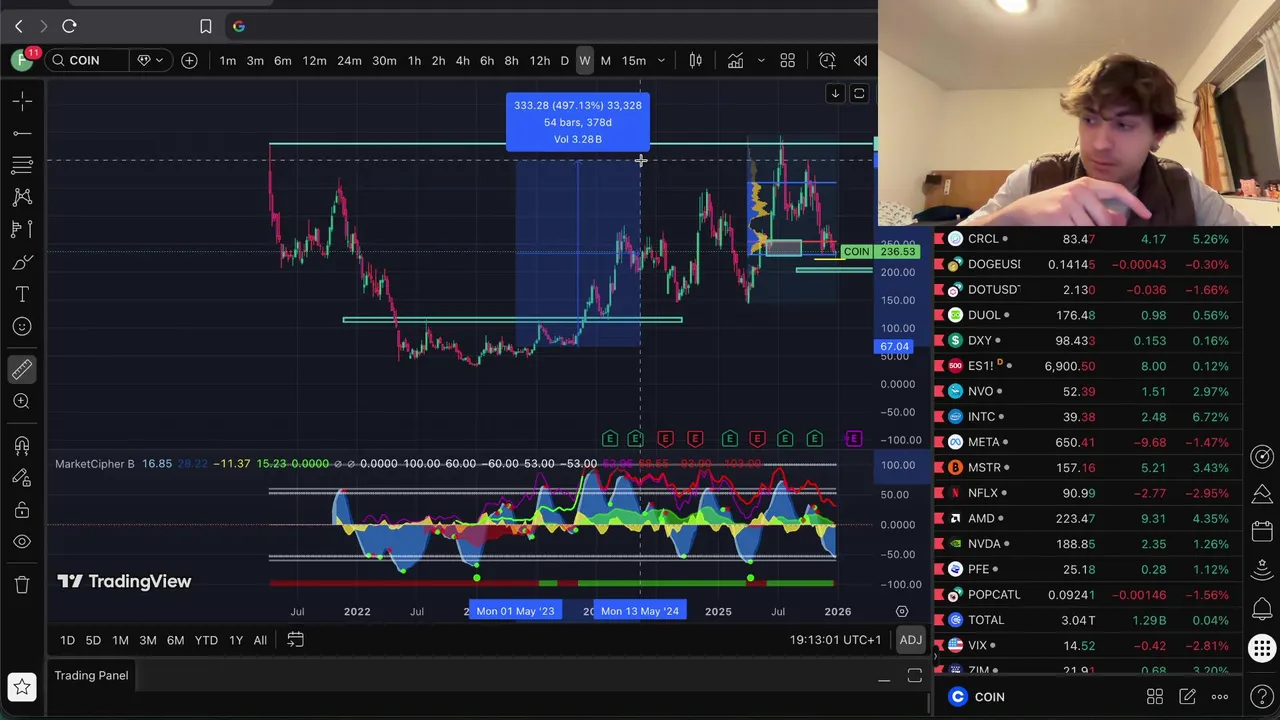Open indicator templates grid
Image resolution: width=1280 pixels, height=720 pixels.
[x=787, y=61]
